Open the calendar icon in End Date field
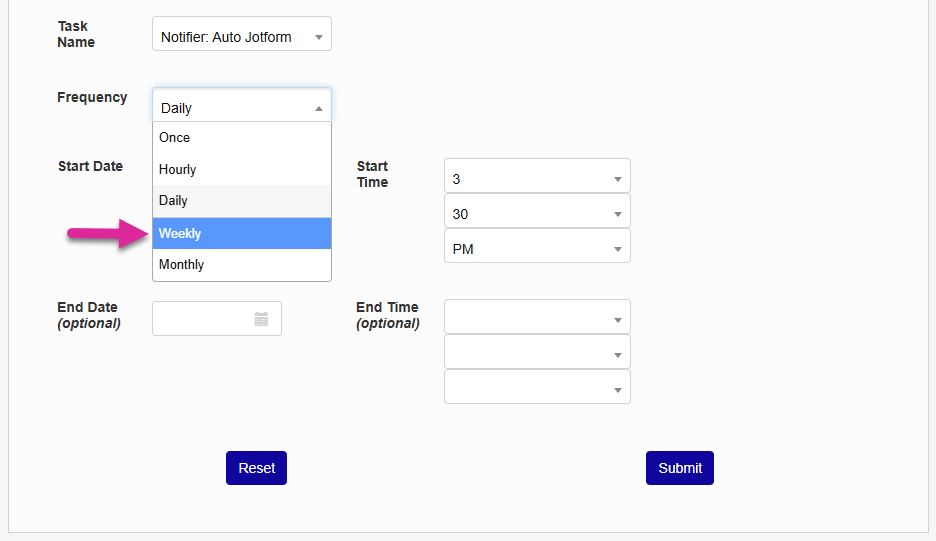936x541 pixels. click(261, 319)
